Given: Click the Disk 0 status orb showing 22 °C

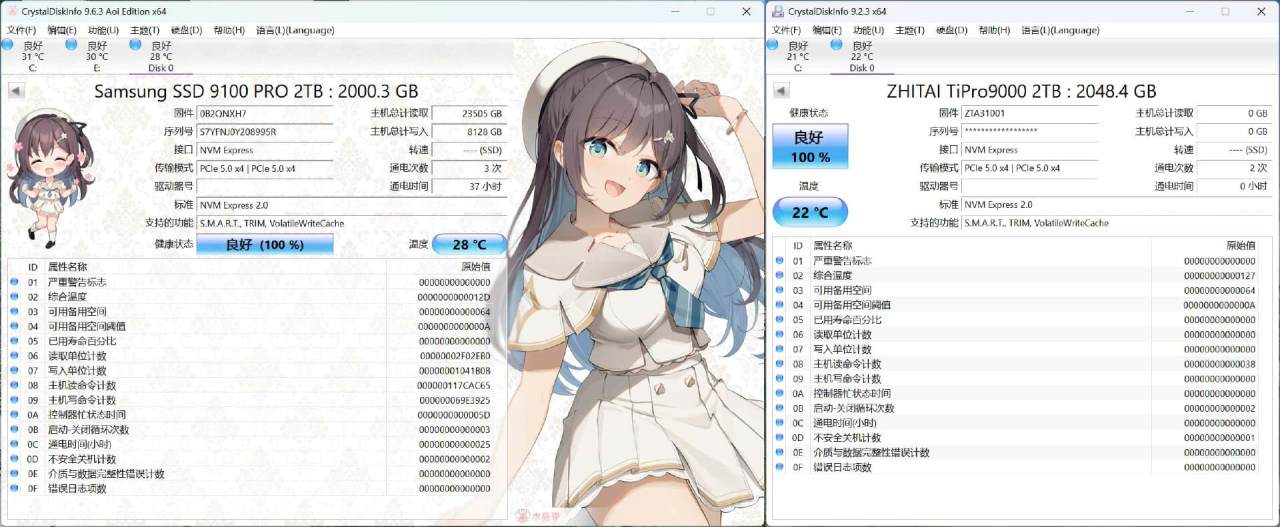Looking at the screenshot, I should click(x=836, y=45).
